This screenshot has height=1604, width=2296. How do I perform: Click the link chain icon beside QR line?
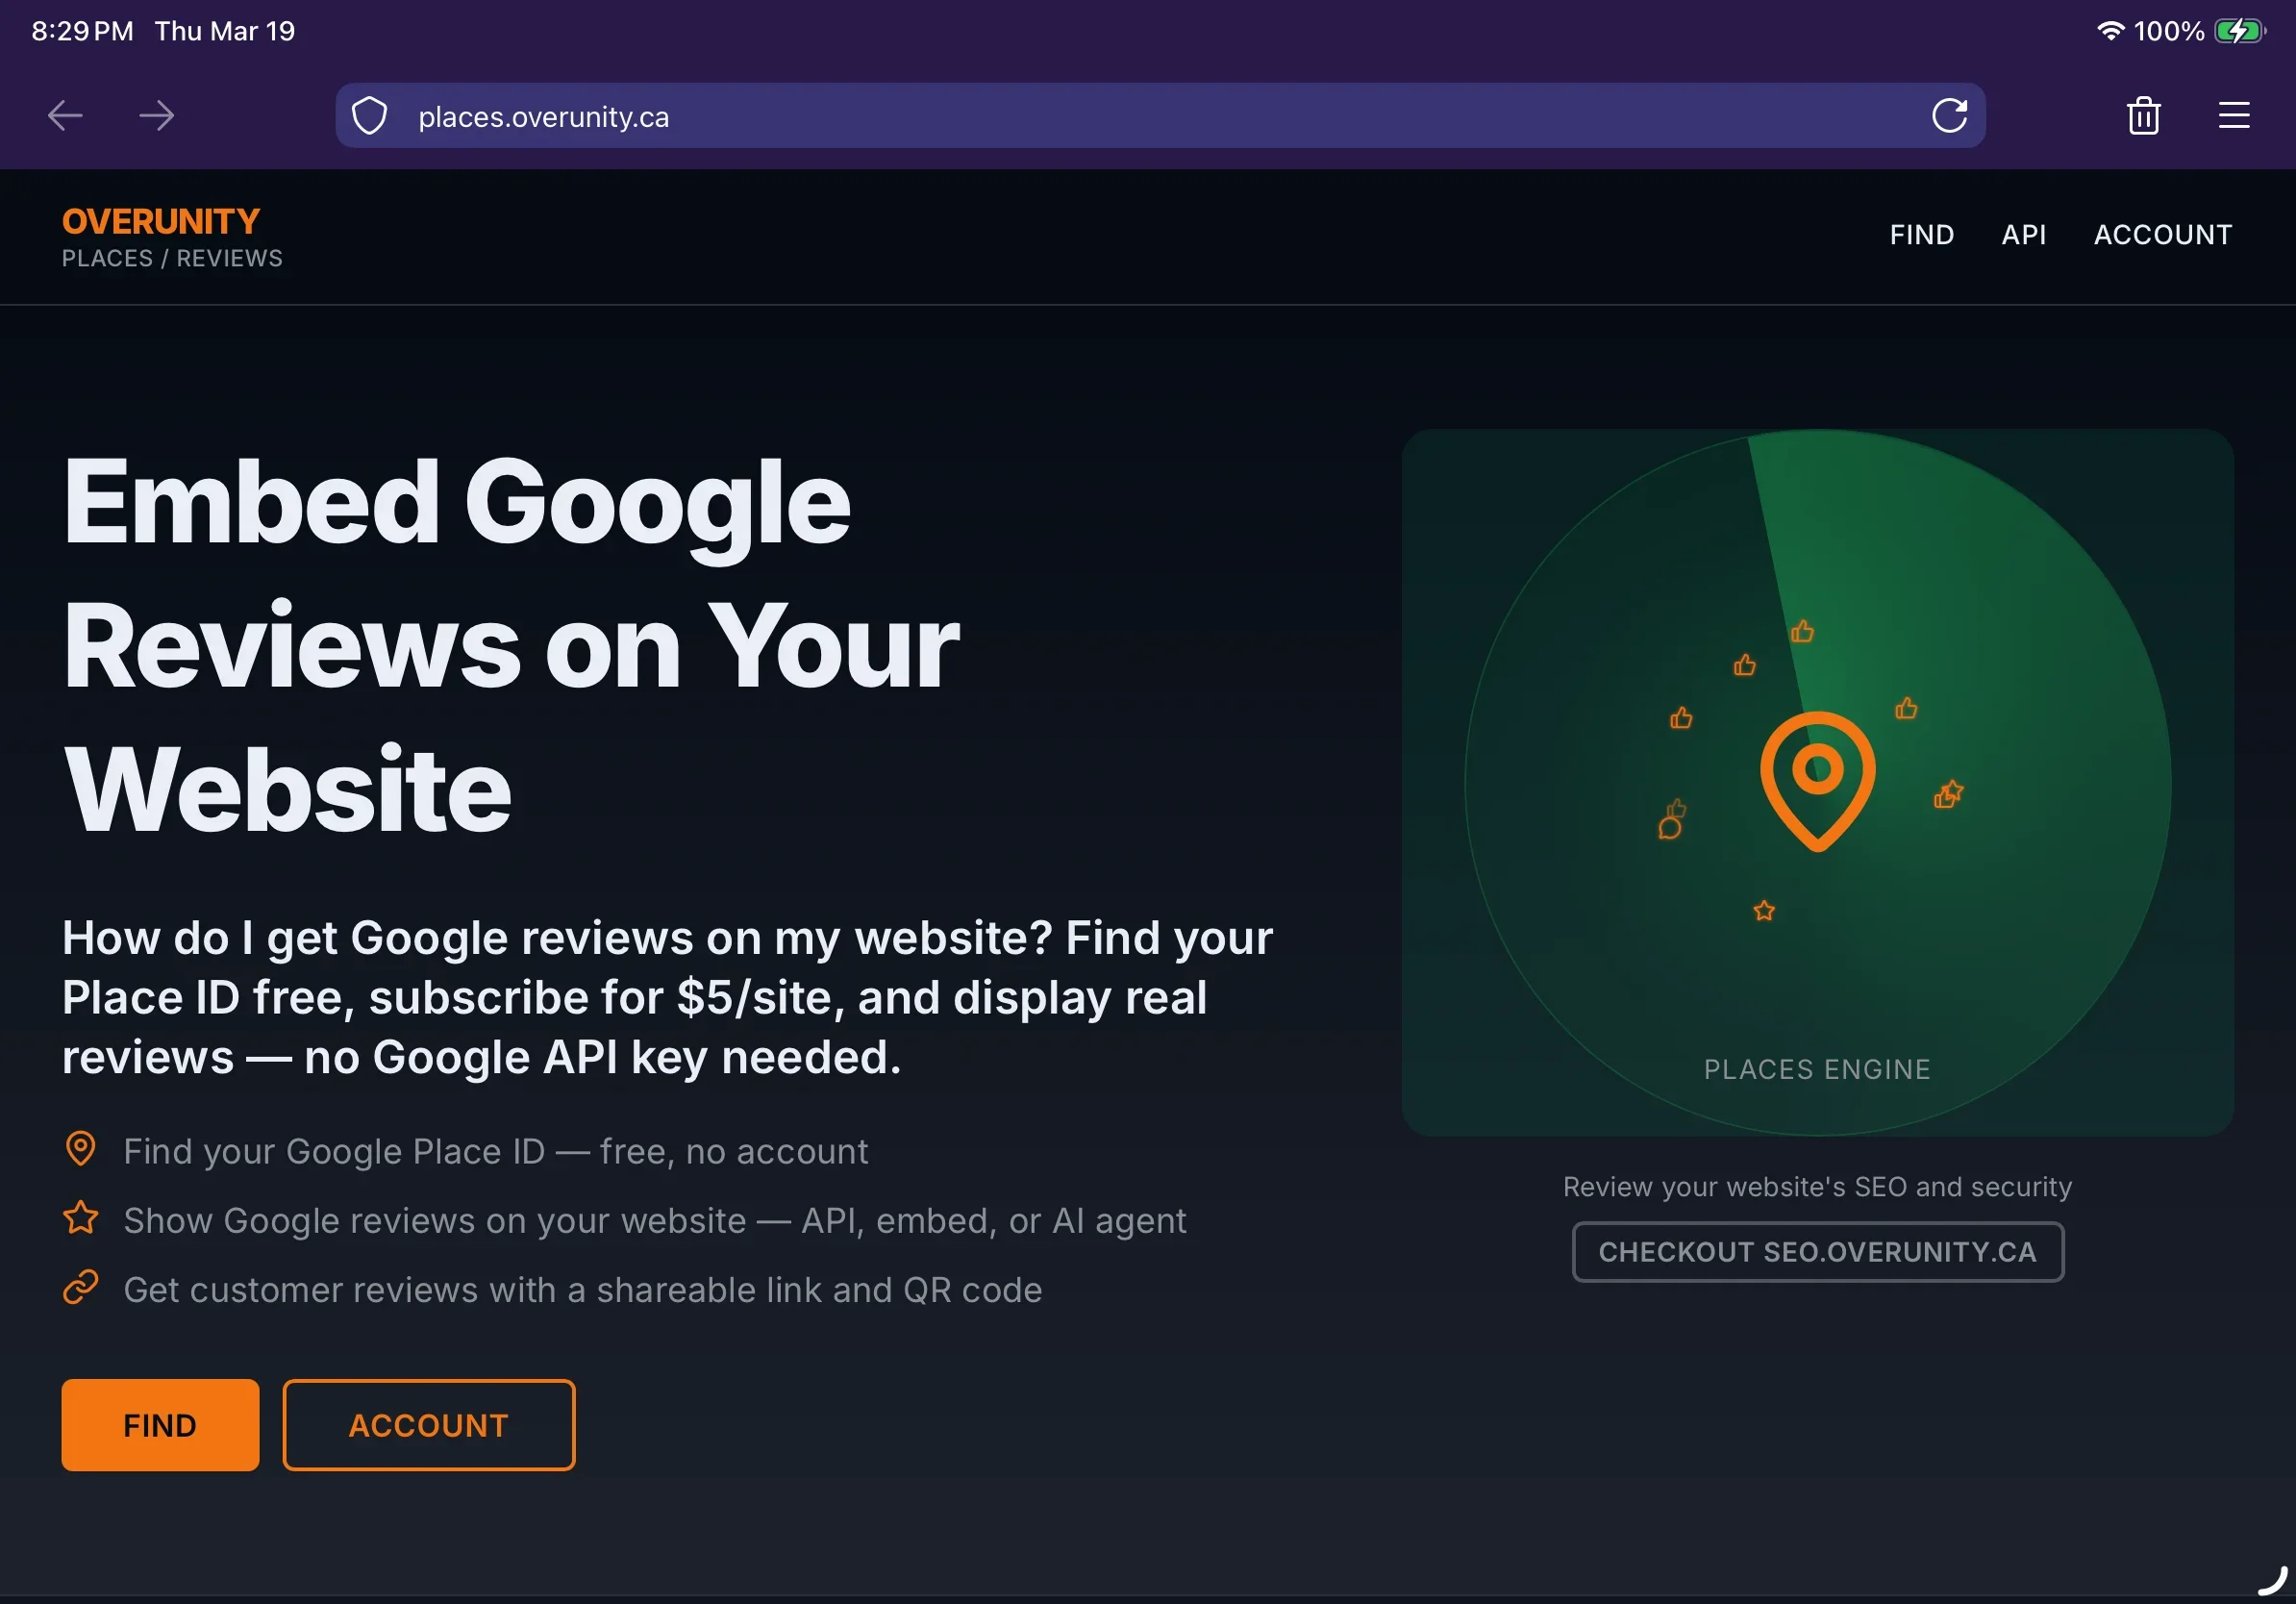81,1288
